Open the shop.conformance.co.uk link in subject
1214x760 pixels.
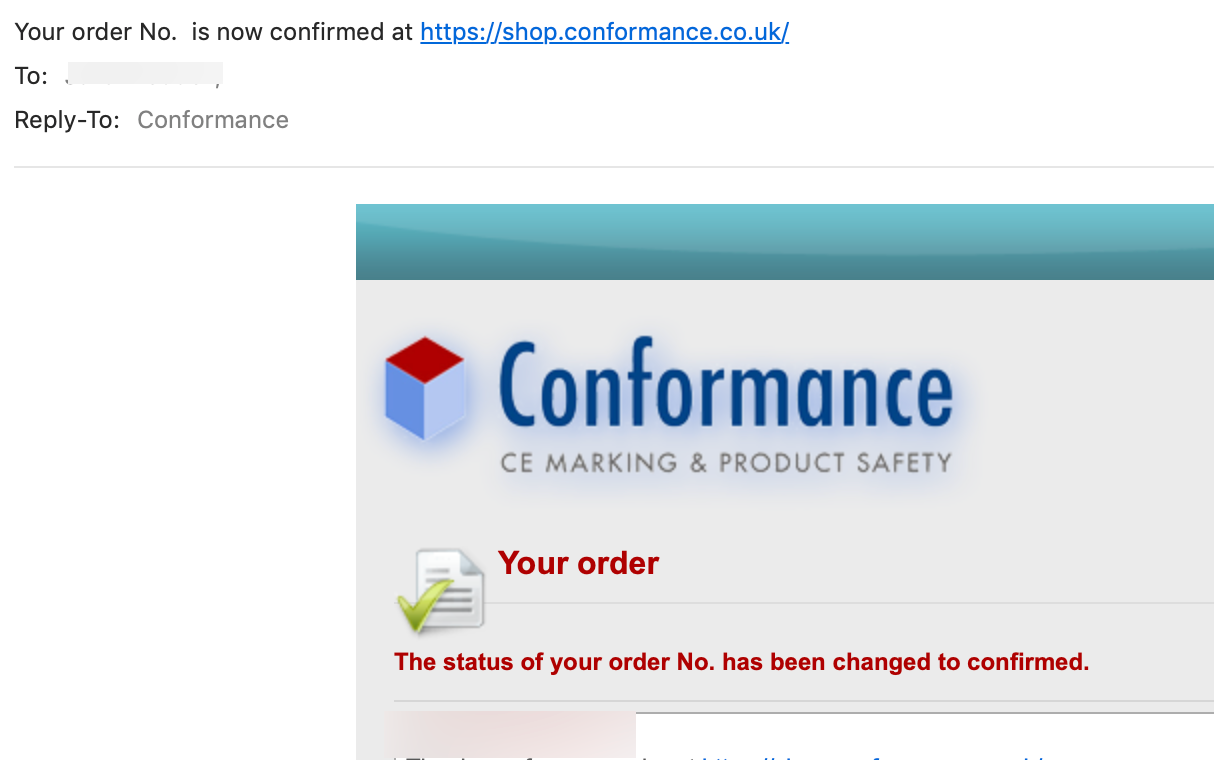(604, 32)
